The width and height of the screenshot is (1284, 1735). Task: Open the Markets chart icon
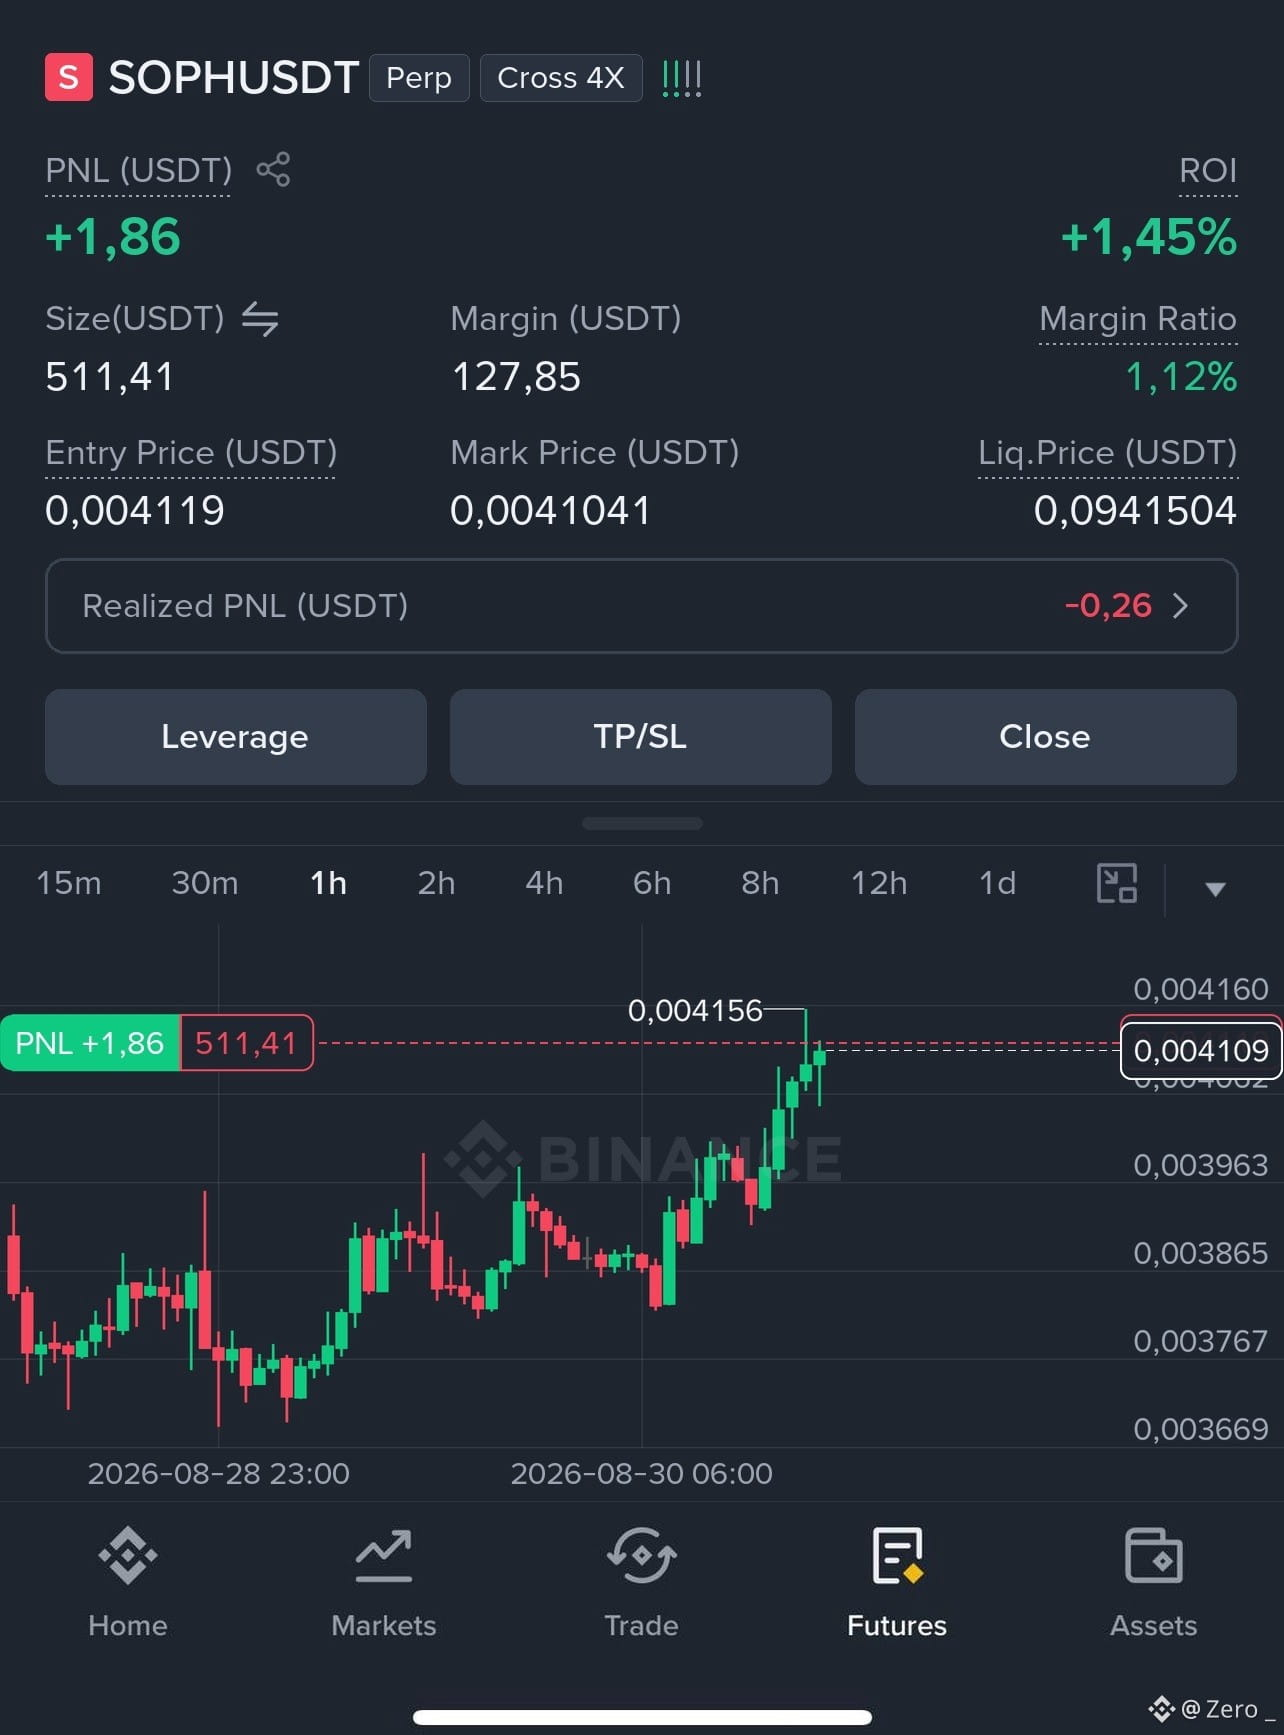point(384,1556)
